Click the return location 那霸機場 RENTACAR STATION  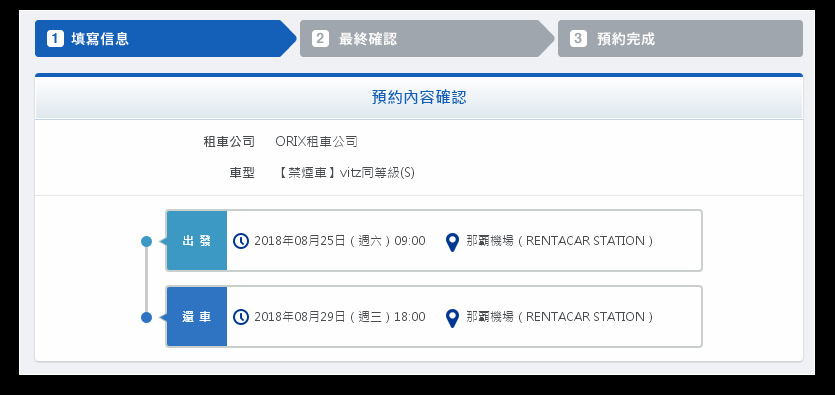click(x=559, y=317)
